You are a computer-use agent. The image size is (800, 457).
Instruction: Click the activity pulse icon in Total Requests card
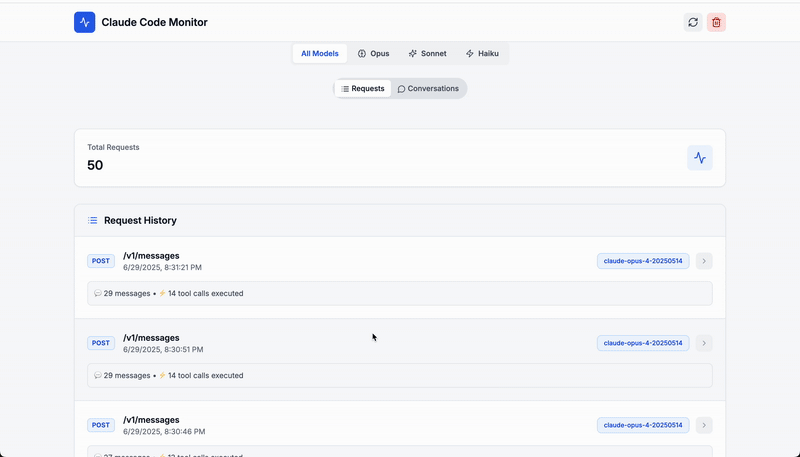point(700,158)
